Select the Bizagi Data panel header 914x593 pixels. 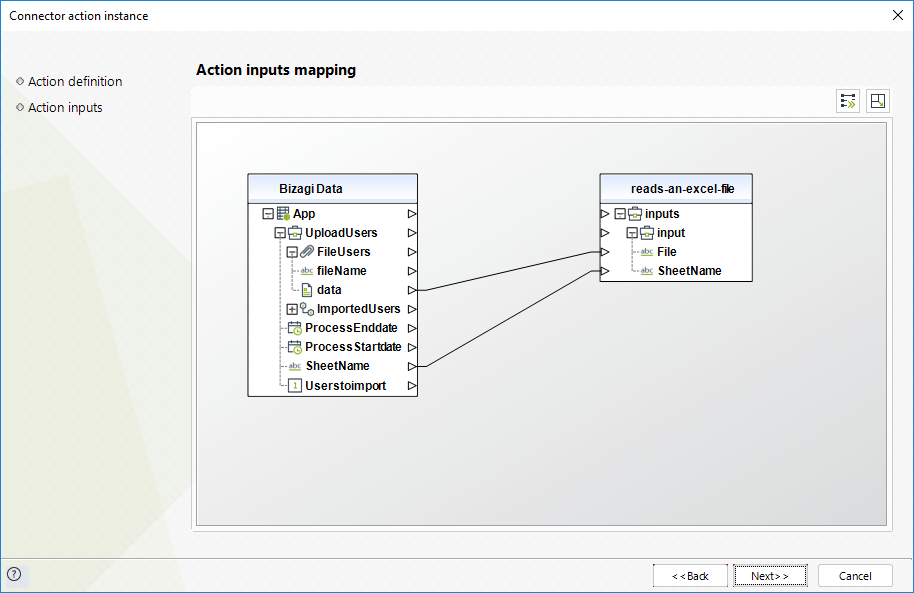tap(333, 188)
